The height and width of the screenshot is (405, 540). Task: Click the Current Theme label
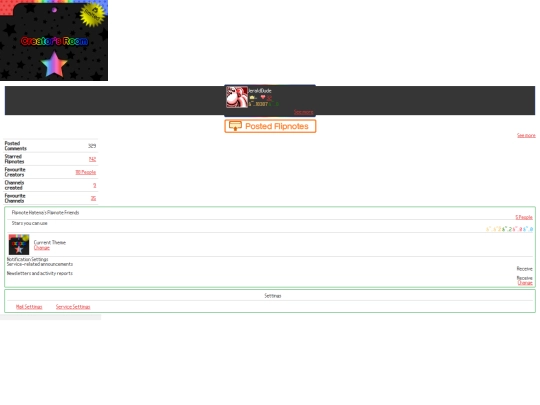50,242
